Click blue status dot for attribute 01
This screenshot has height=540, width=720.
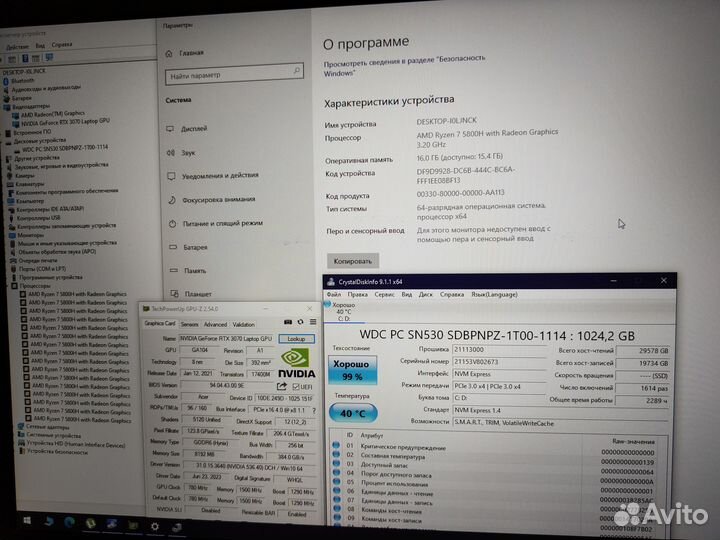pyautogui.click(x=336, y=445)
